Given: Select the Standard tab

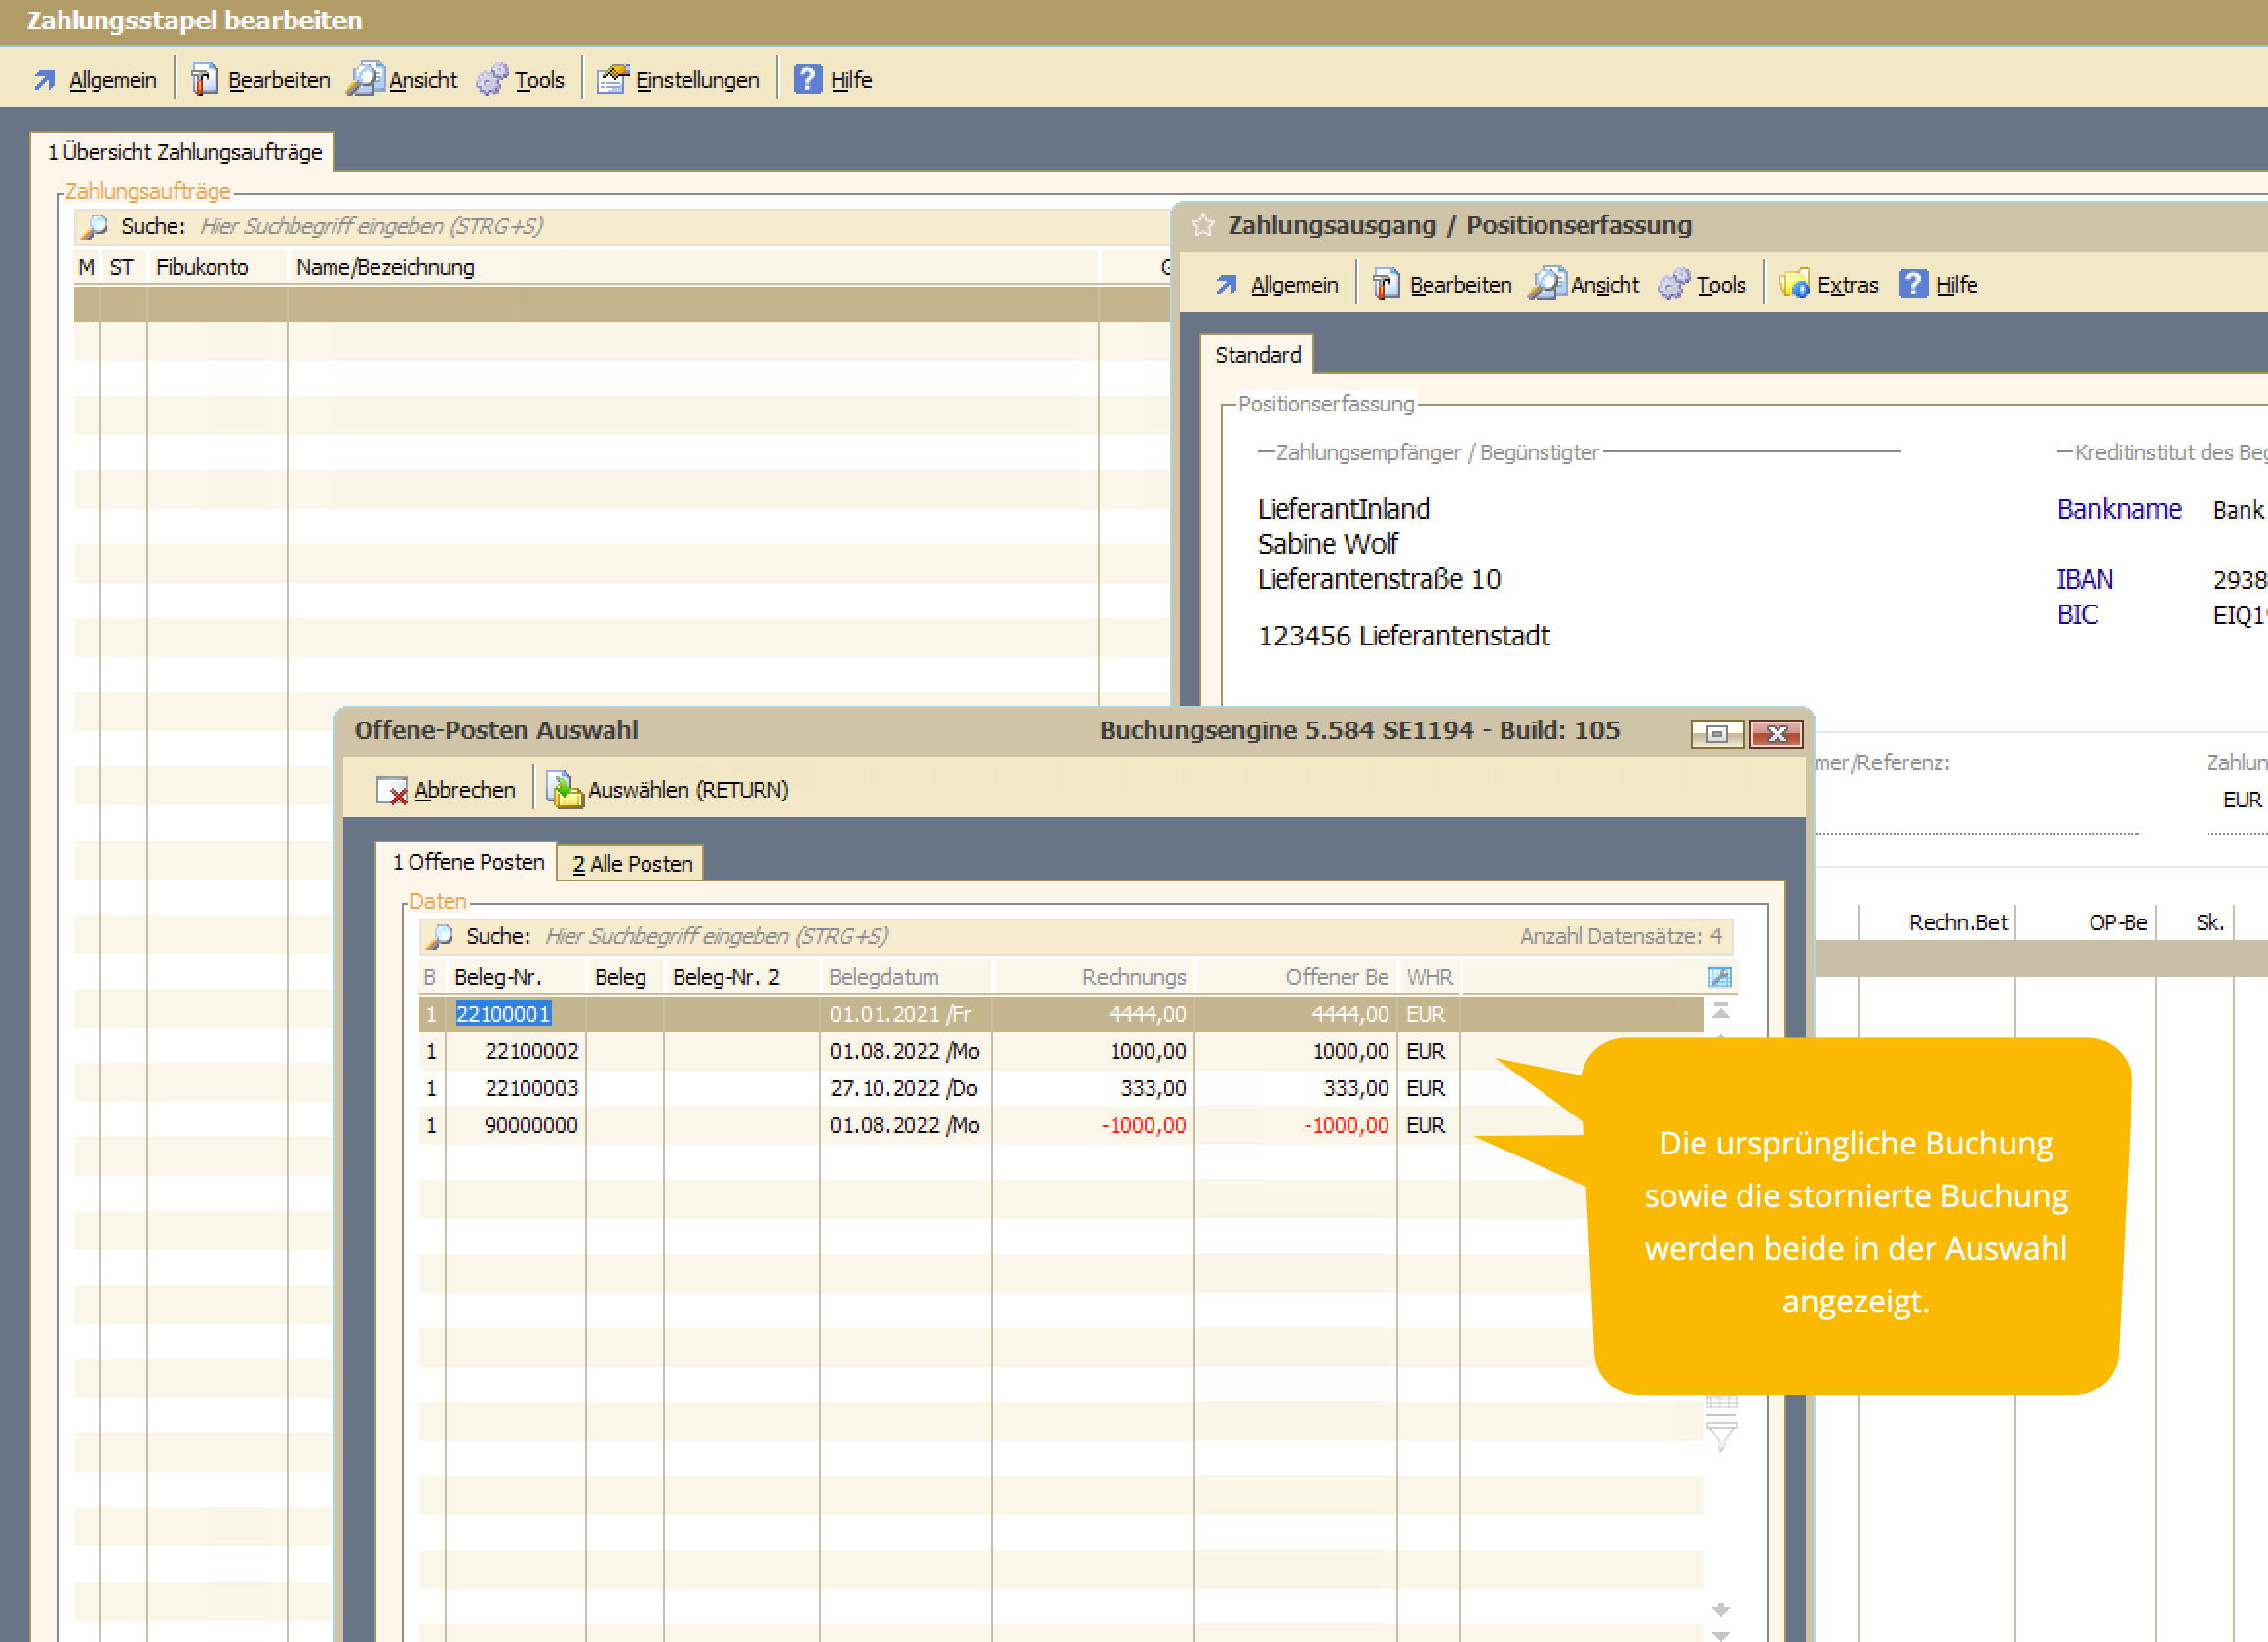Looking at the screenshot, I should click(1257, 355).
